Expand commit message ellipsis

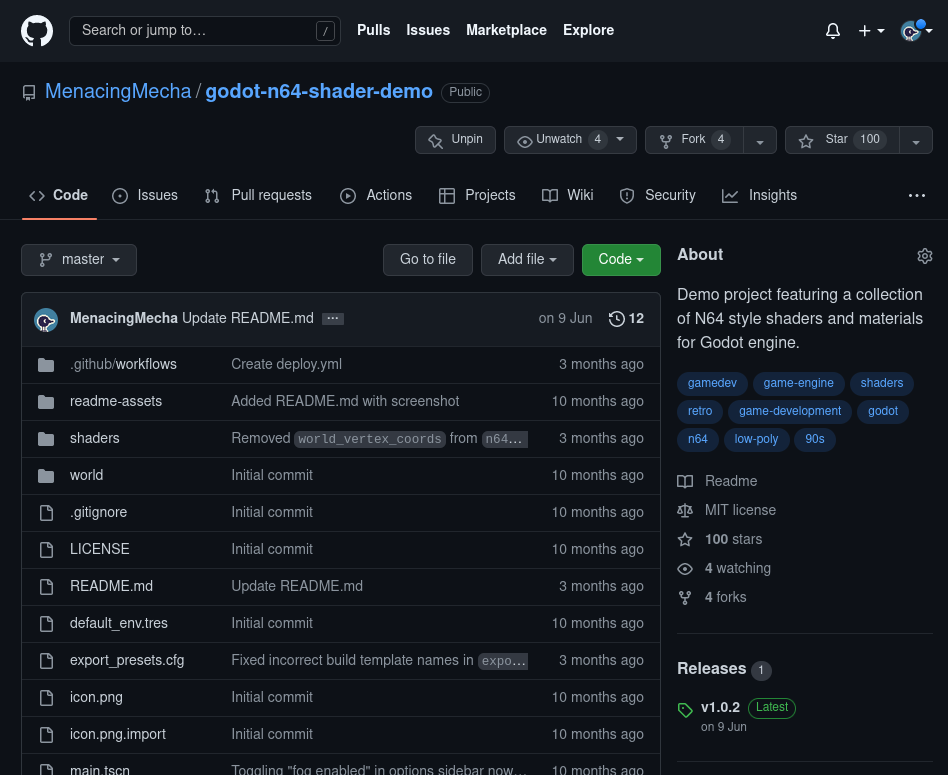[333, 319]
